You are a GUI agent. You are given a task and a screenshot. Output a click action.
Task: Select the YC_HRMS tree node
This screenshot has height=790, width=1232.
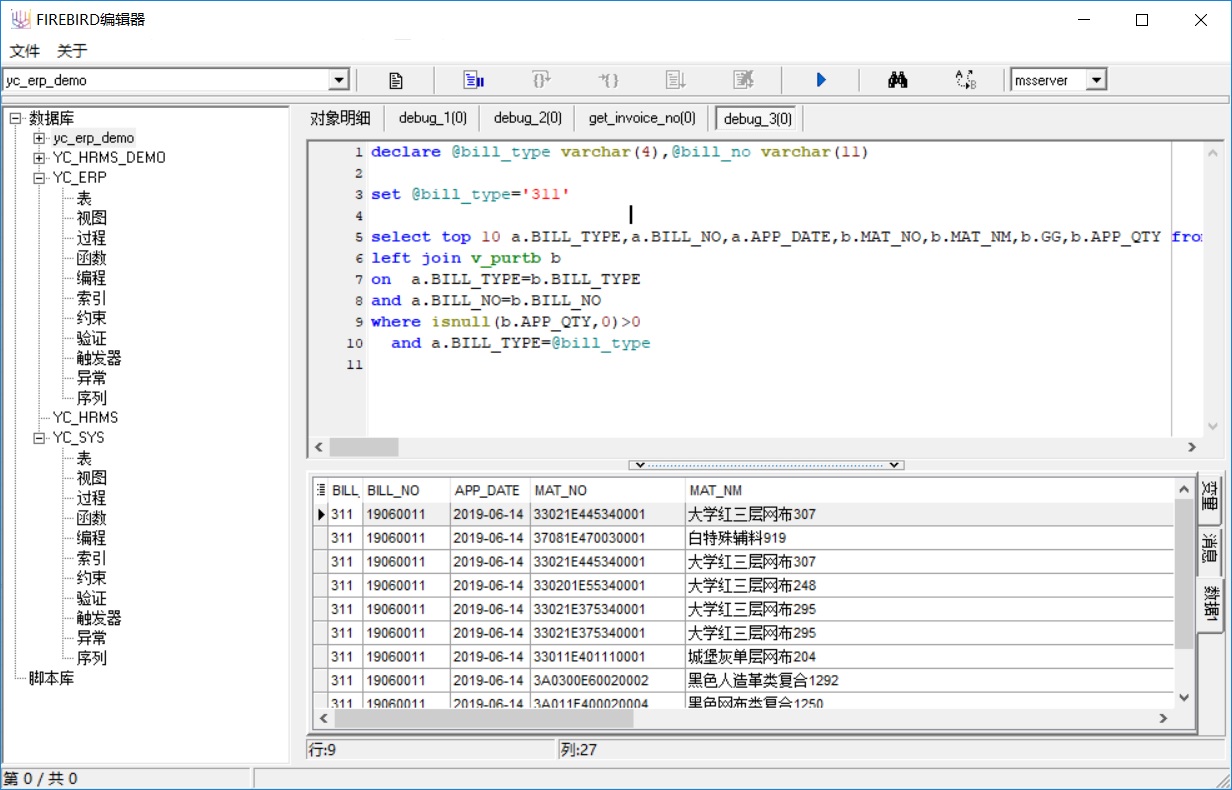[x=85, y=418]
